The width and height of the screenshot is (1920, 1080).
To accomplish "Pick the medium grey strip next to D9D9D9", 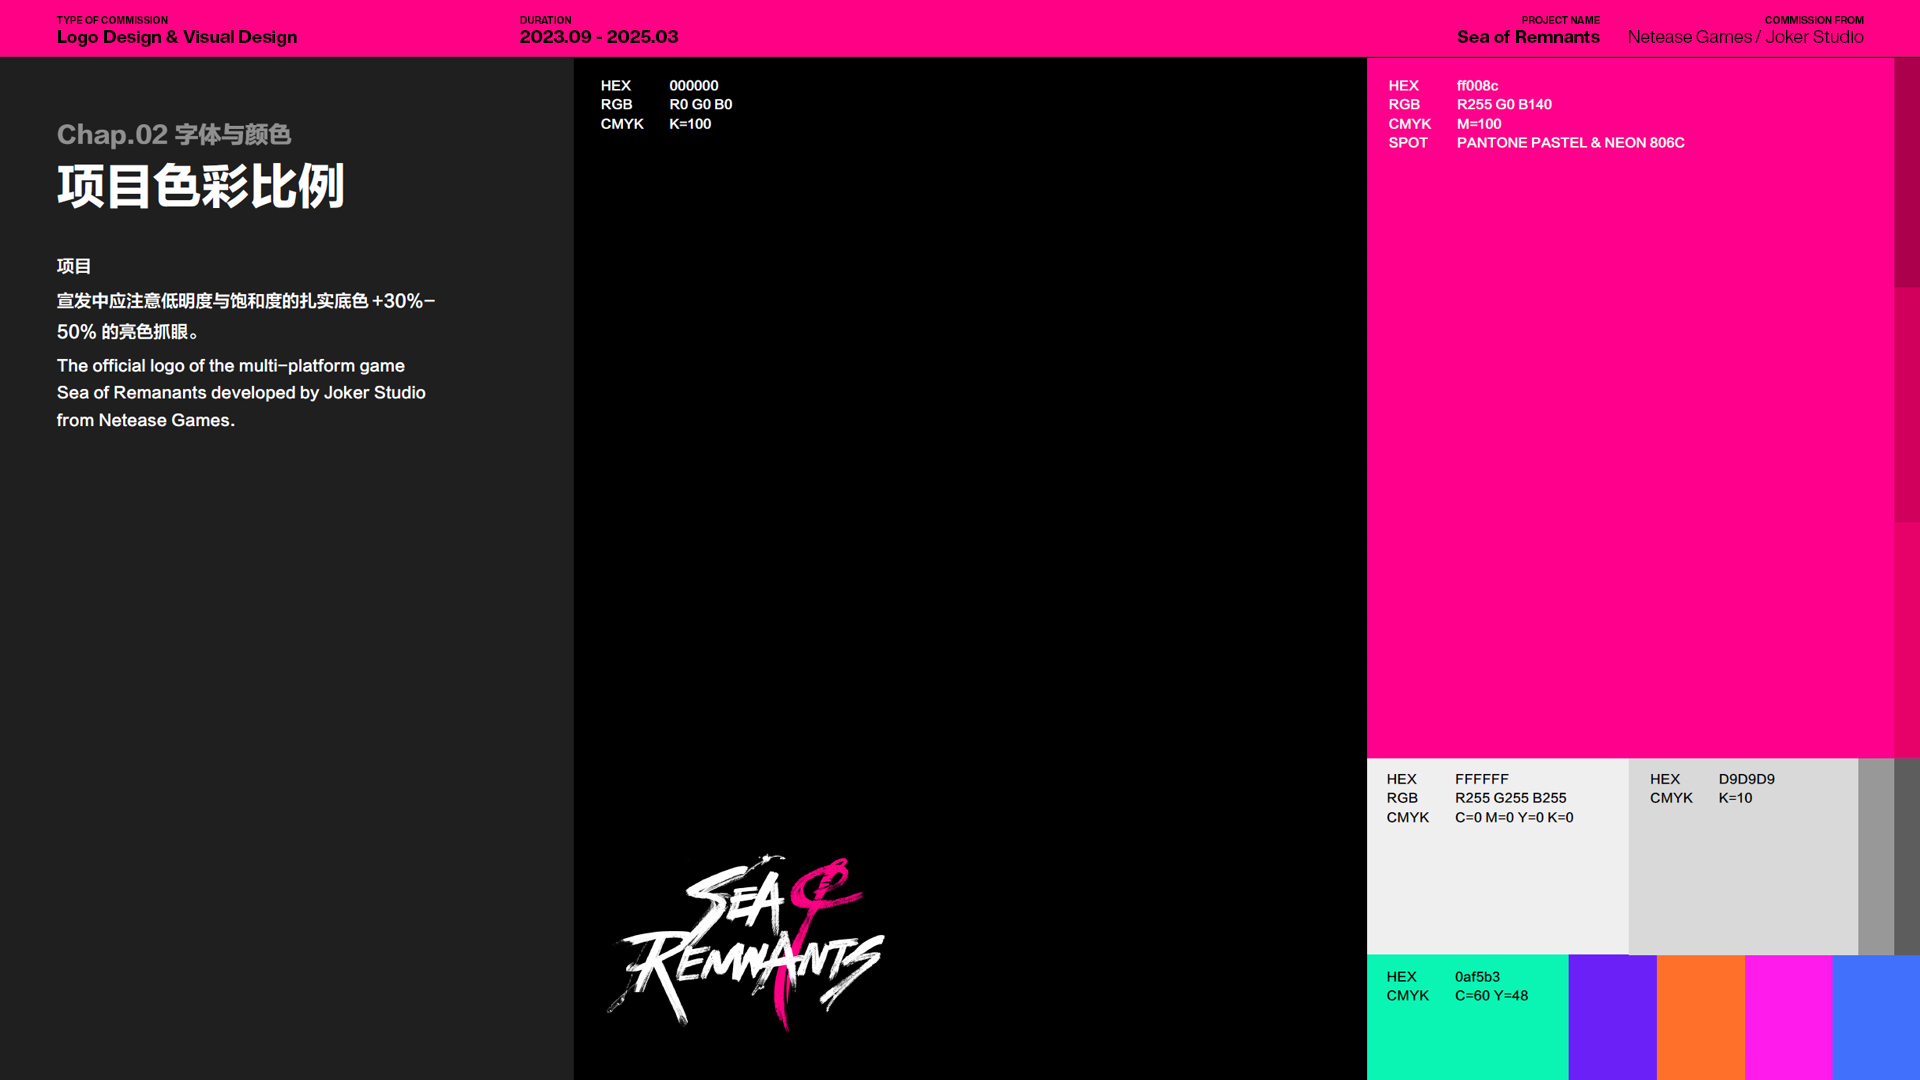I will pos(1876,856).
